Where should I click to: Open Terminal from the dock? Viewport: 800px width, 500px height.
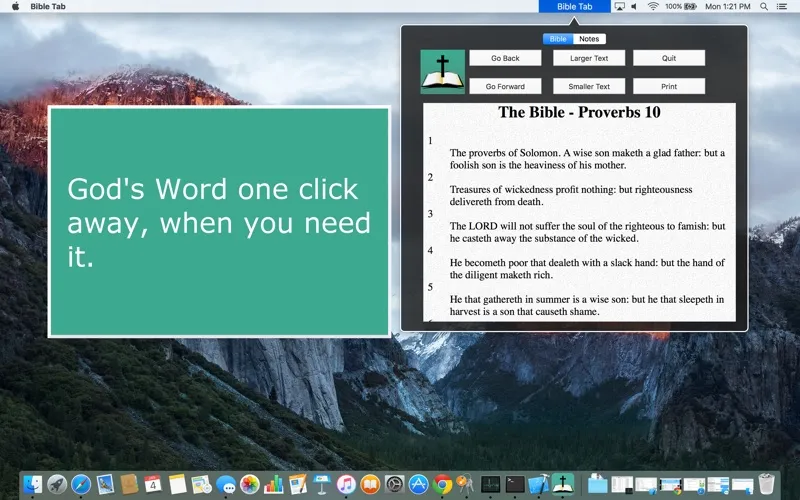(x=514, y=484)
